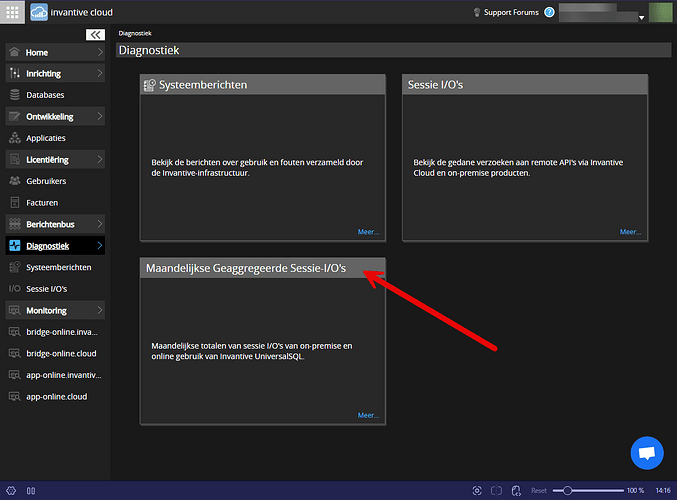This screenshot has width=677, height=500.
Task: Click Meer... link on Sessie I/O's card
Action: click(x=630, y=232)
